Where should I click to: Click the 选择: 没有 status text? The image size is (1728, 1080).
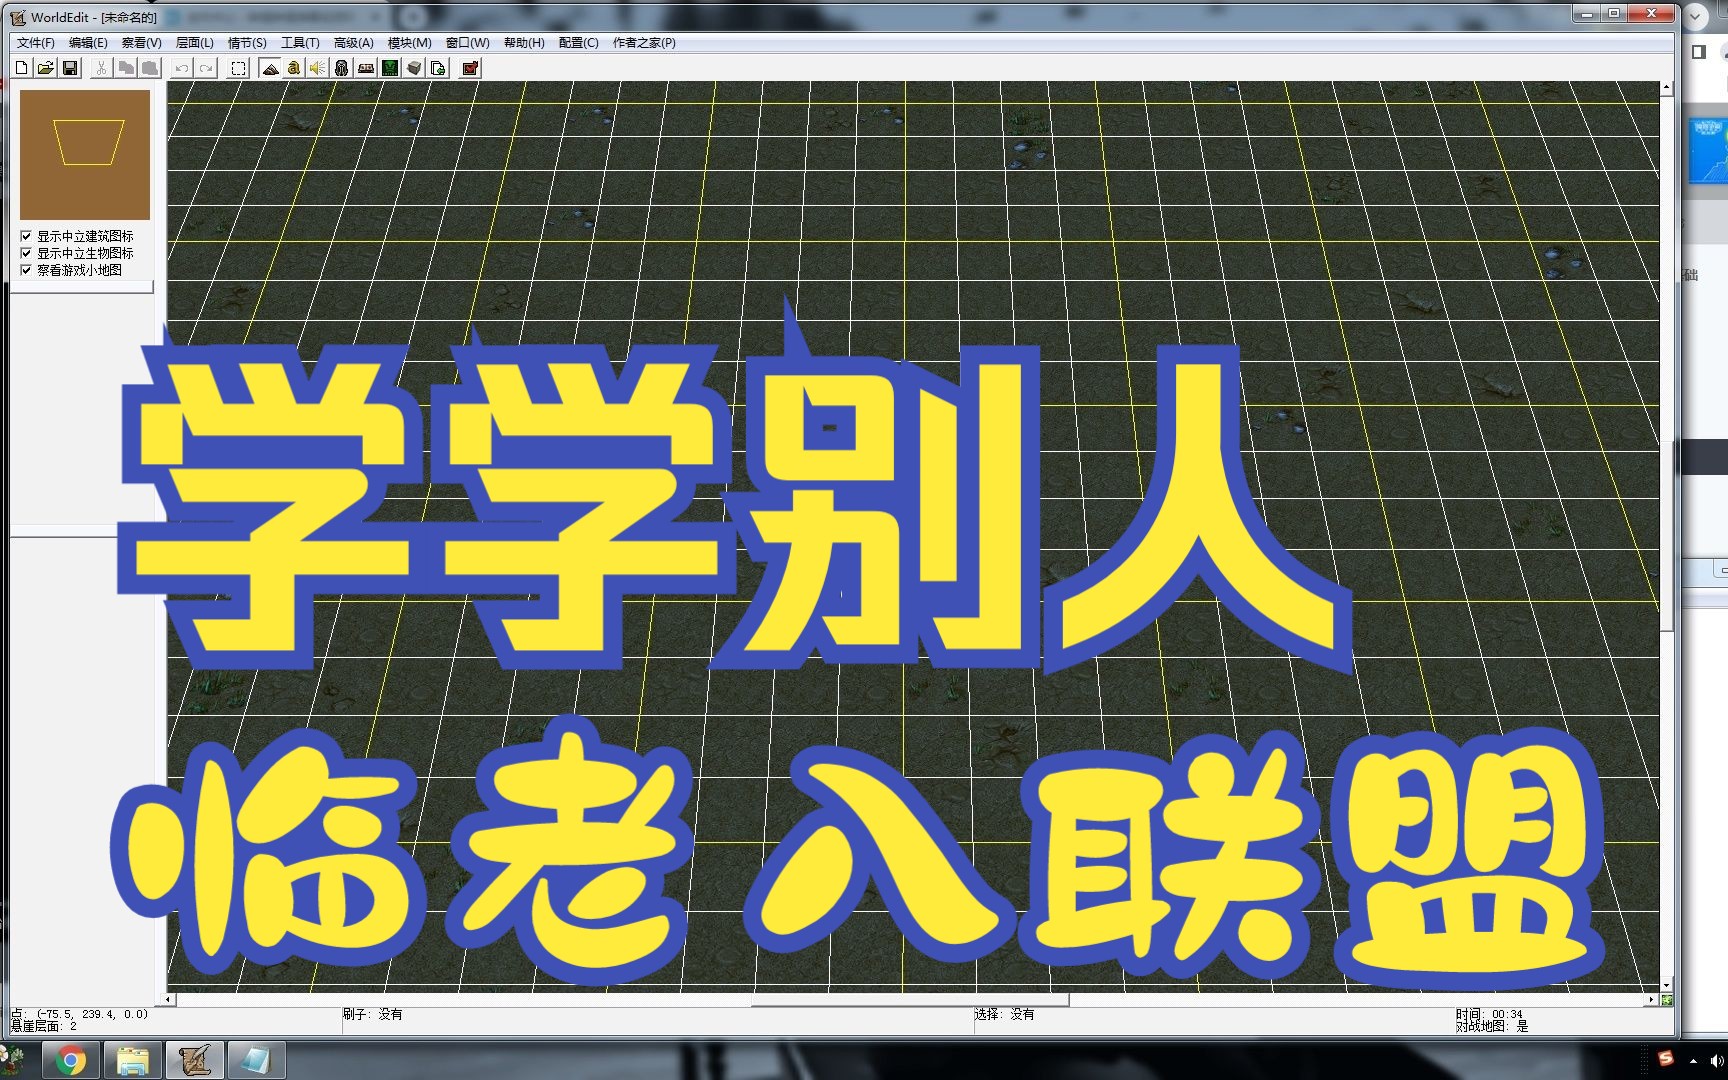tap(1005, 1014)
